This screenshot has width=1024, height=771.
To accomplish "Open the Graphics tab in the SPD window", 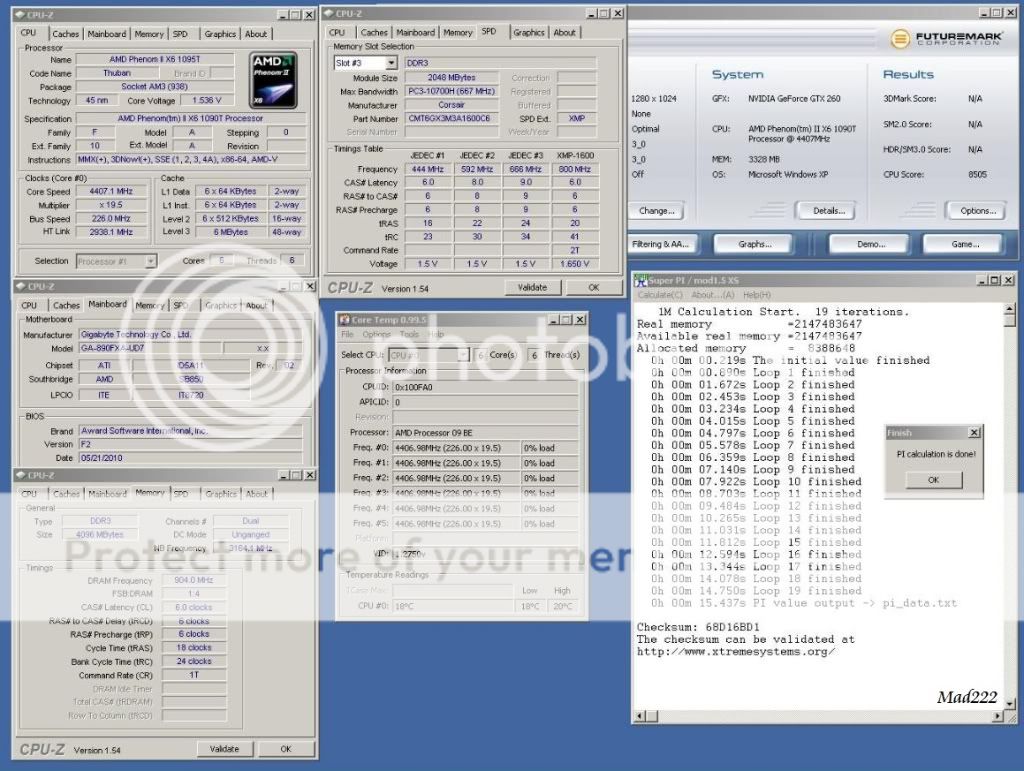I will pyautogui.click(x=529, y=32).
